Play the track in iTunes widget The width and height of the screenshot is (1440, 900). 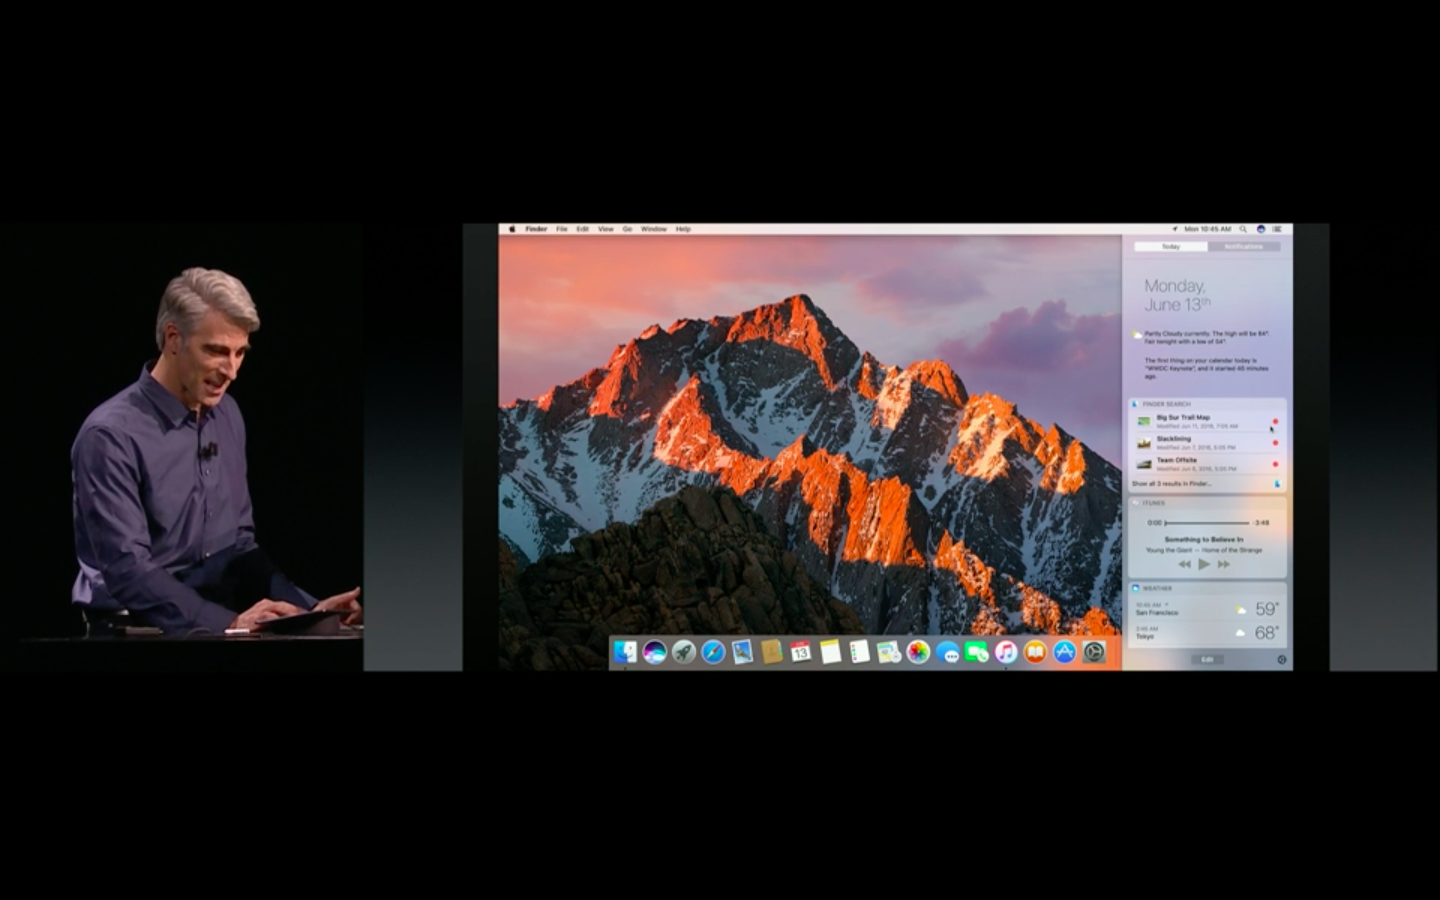[1204, 564]
